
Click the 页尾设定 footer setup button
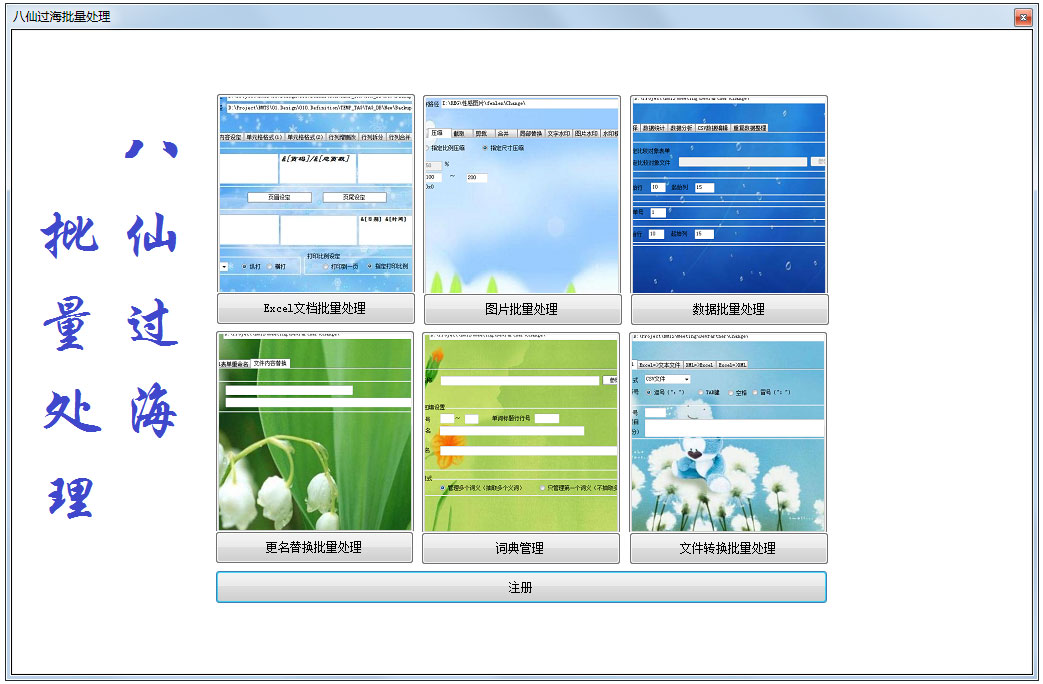coord(355,196)
